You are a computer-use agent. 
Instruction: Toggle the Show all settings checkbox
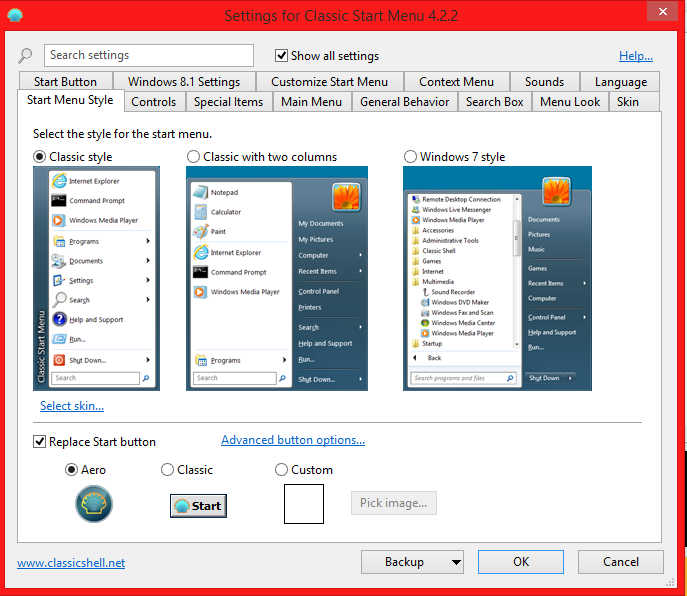pos(281,56)
